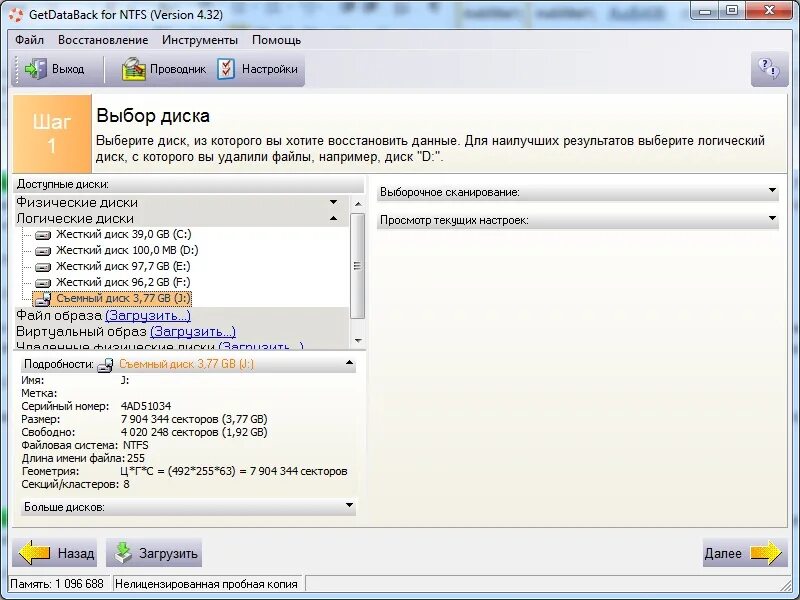This screenshot has height=600, width=800.
Task: Click size value 7 904 344 секторов (3,77 GB)
Action: (194, 419)
